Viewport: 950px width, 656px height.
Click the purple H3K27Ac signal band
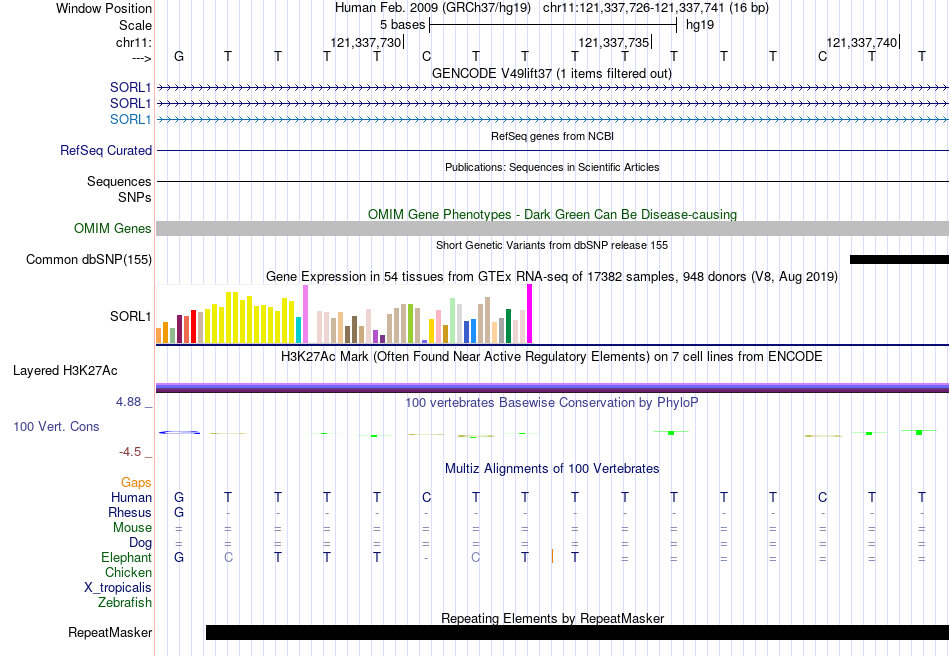click(552, 388)
